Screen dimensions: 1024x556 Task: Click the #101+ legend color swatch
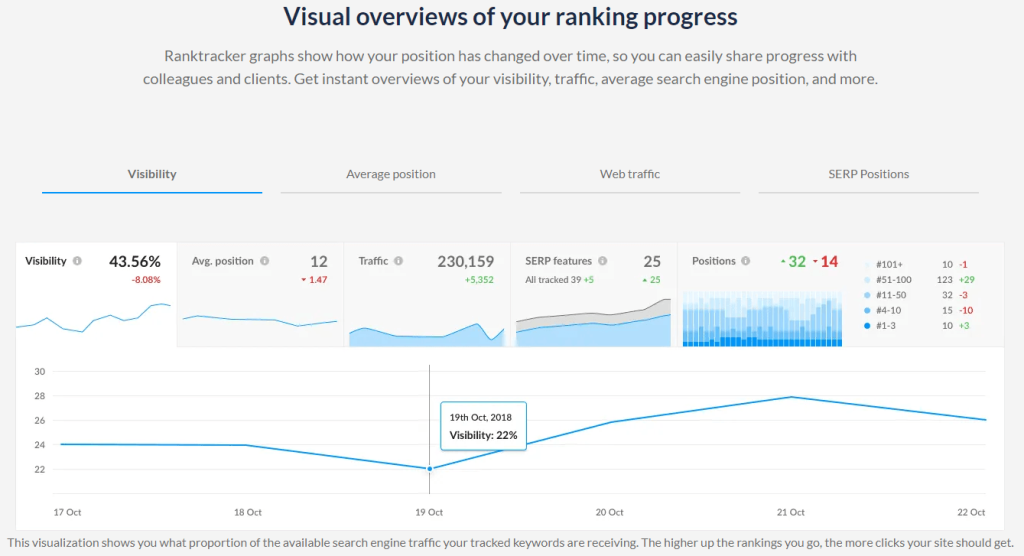(x=866, y=264)
